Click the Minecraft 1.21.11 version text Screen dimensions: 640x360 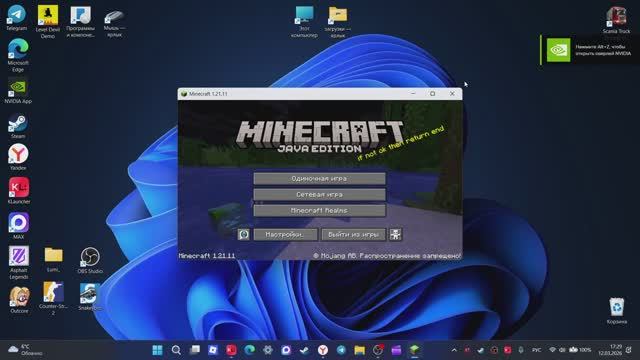click(207, 256)
